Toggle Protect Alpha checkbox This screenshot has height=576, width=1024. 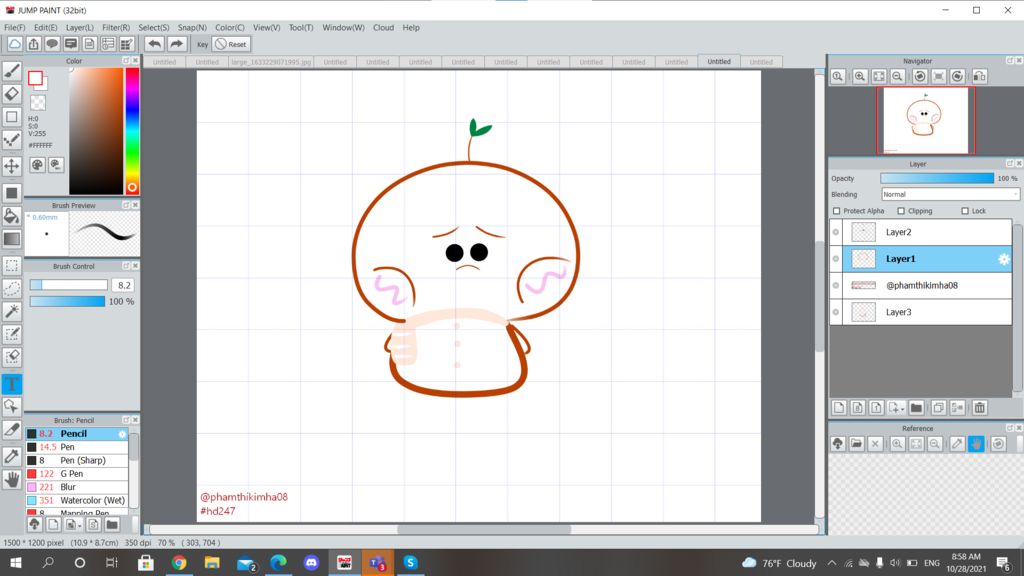(837, 211)
